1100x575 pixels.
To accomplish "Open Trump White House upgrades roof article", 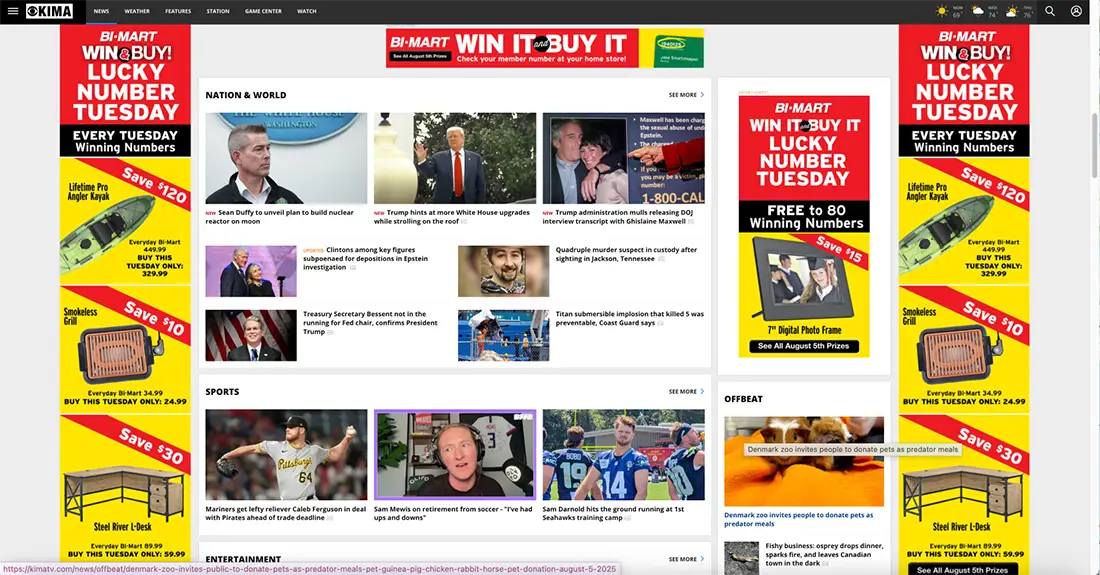I will (452, 217).
